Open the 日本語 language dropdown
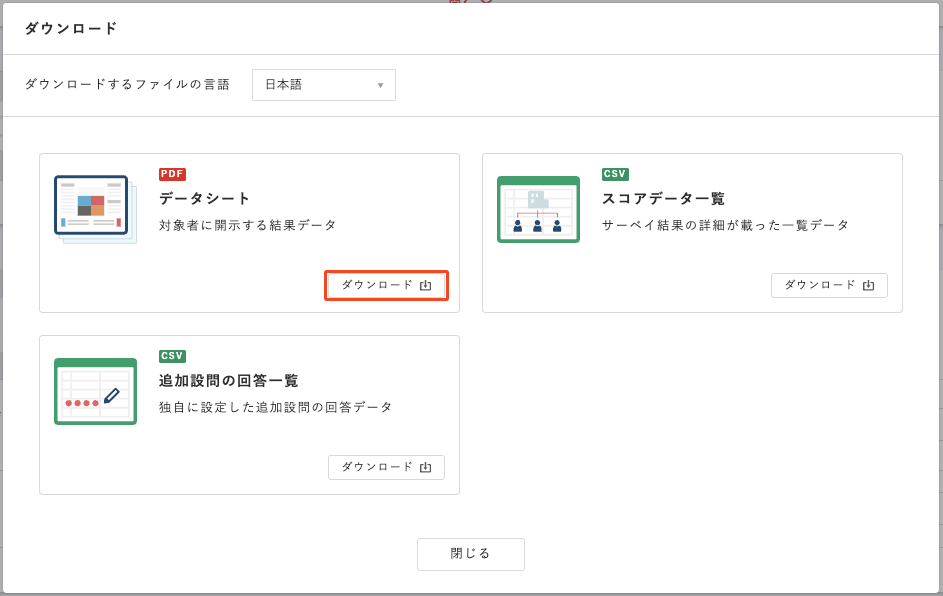943x596 pixels. click(x=324, y=85)
